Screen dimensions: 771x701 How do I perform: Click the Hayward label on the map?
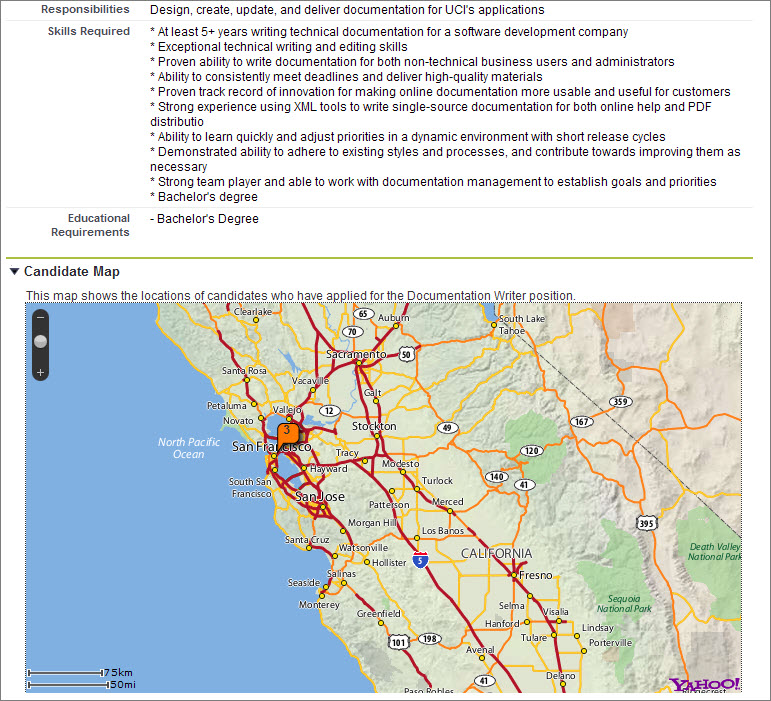pos(328,468)
